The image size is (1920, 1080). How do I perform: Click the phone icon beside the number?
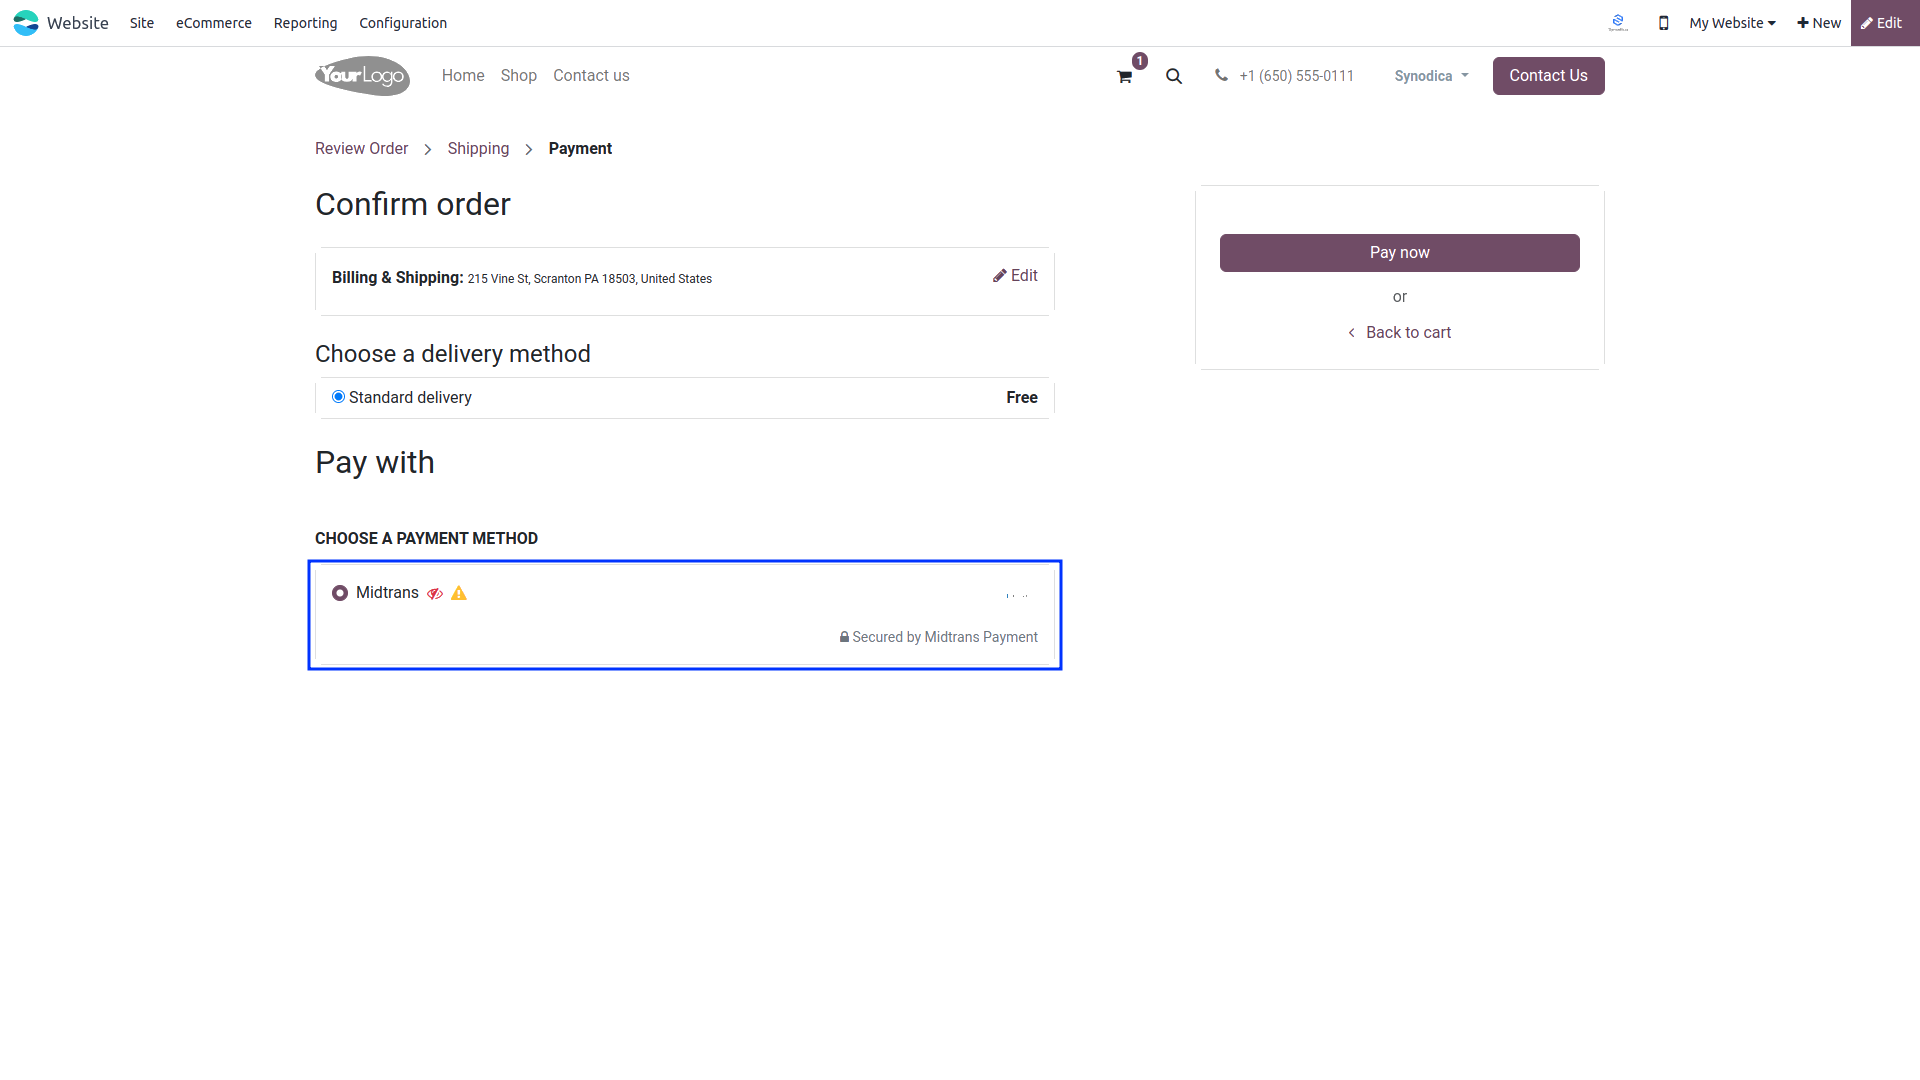click(x=1221, y=75)
